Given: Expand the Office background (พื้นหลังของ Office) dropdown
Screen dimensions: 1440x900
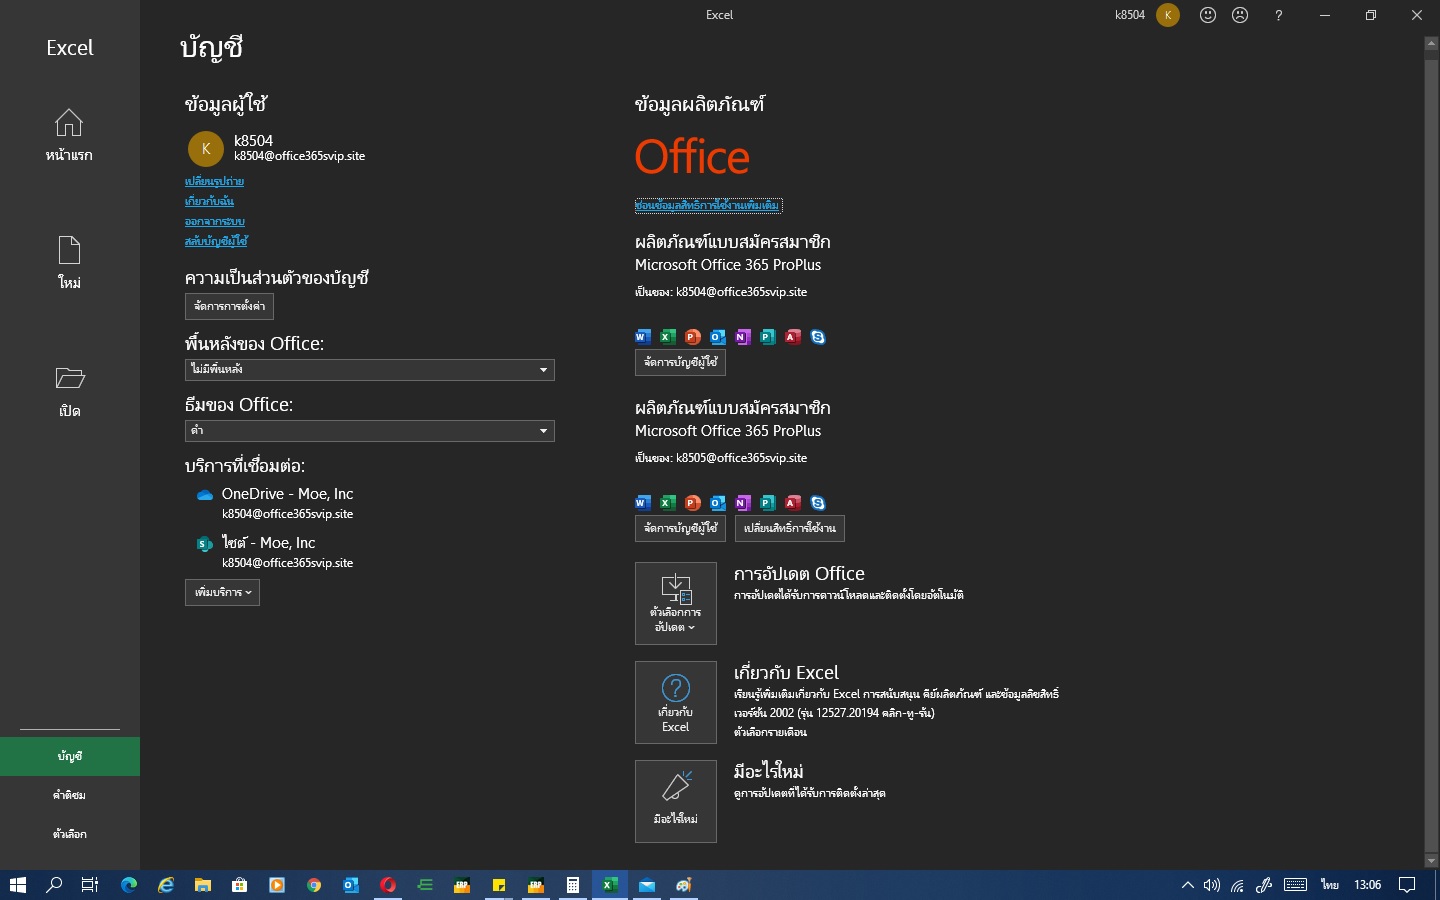Looking at the screenshot, I should click(x=370, y=370).
